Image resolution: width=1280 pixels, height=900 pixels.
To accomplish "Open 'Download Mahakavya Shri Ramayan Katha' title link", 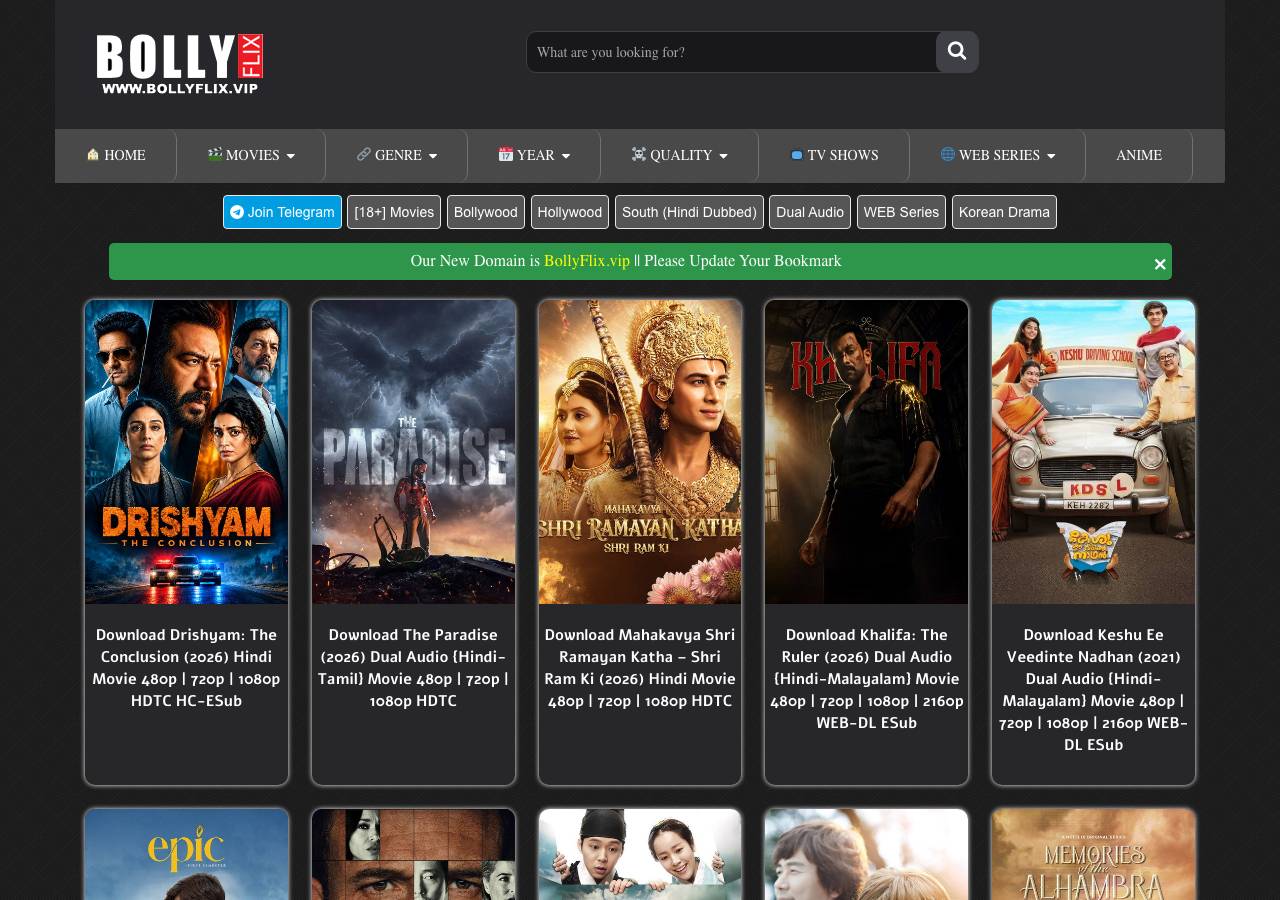I will coord(640,668).
